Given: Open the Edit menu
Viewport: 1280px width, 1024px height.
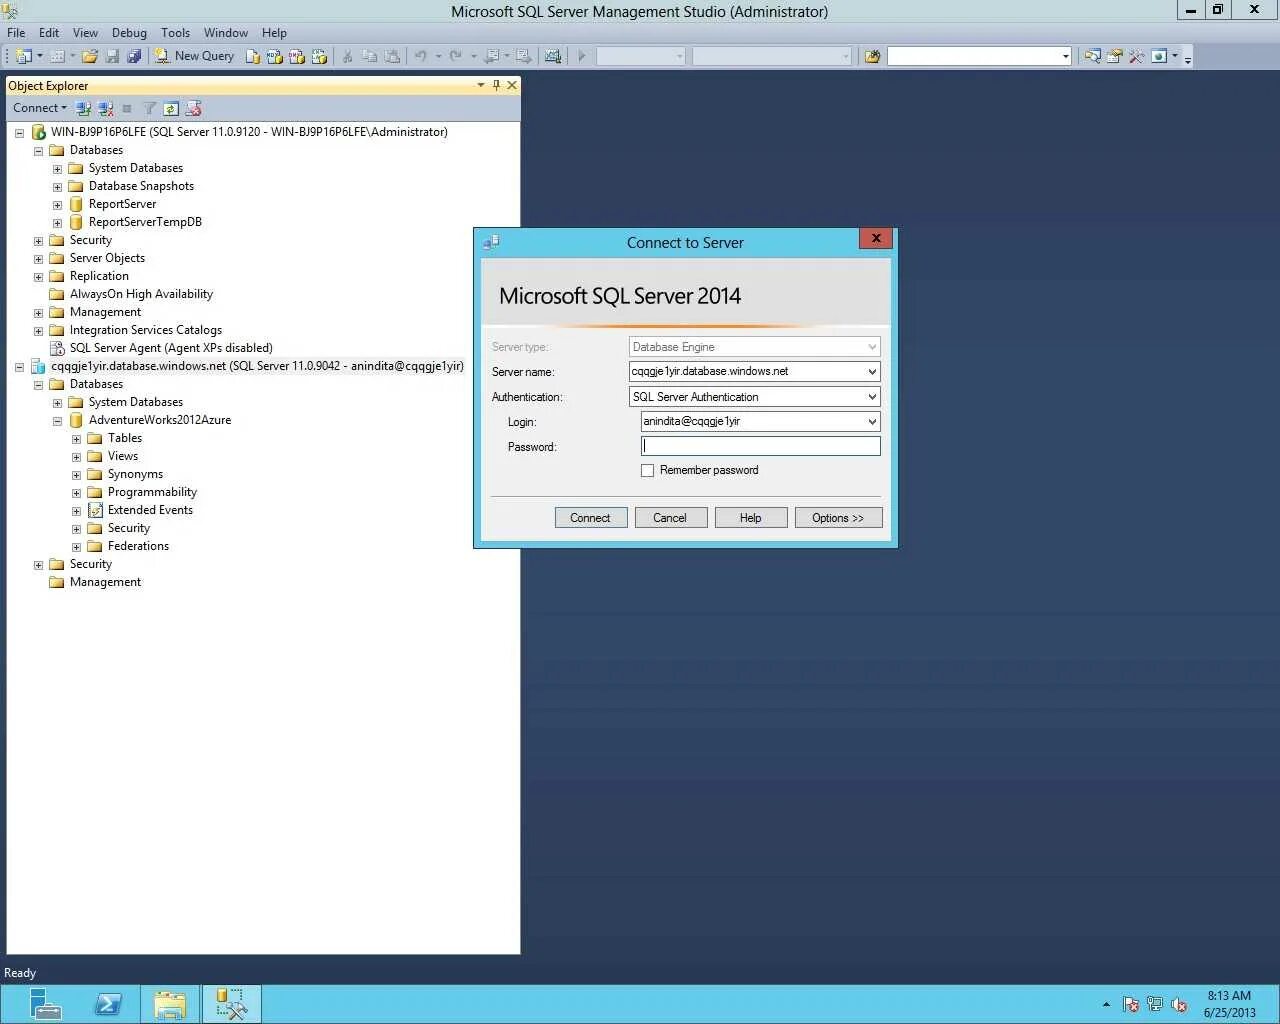Looking at the screenshot, I should [x=49, y=33].
